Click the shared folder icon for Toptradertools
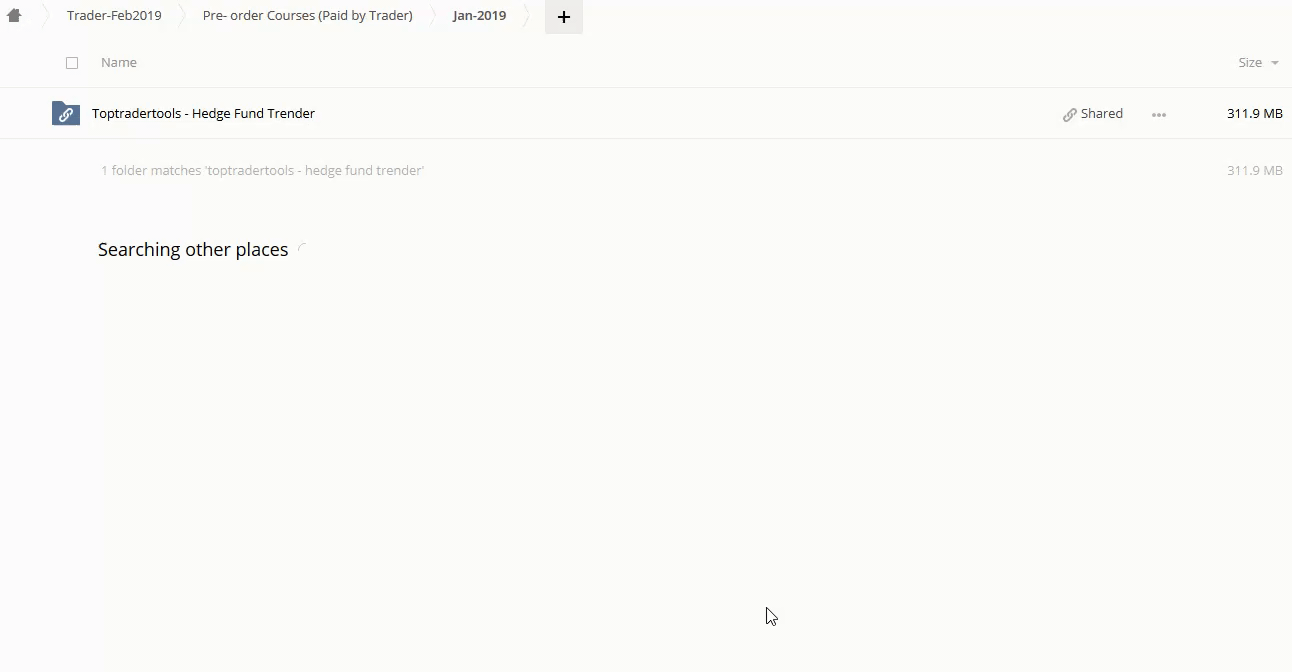This screenshot has height=672, width=1292. [66, 114]
